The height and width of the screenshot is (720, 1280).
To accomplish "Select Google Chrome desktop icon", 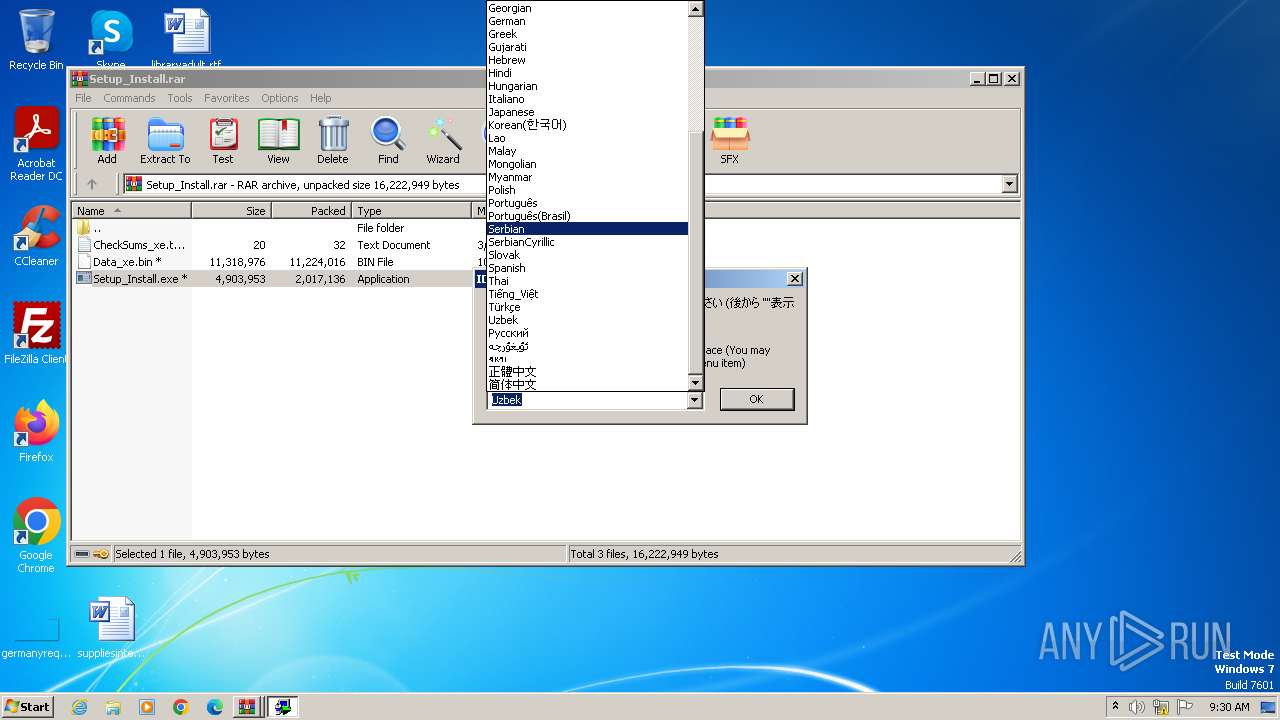I will click(x=36, y=536).
